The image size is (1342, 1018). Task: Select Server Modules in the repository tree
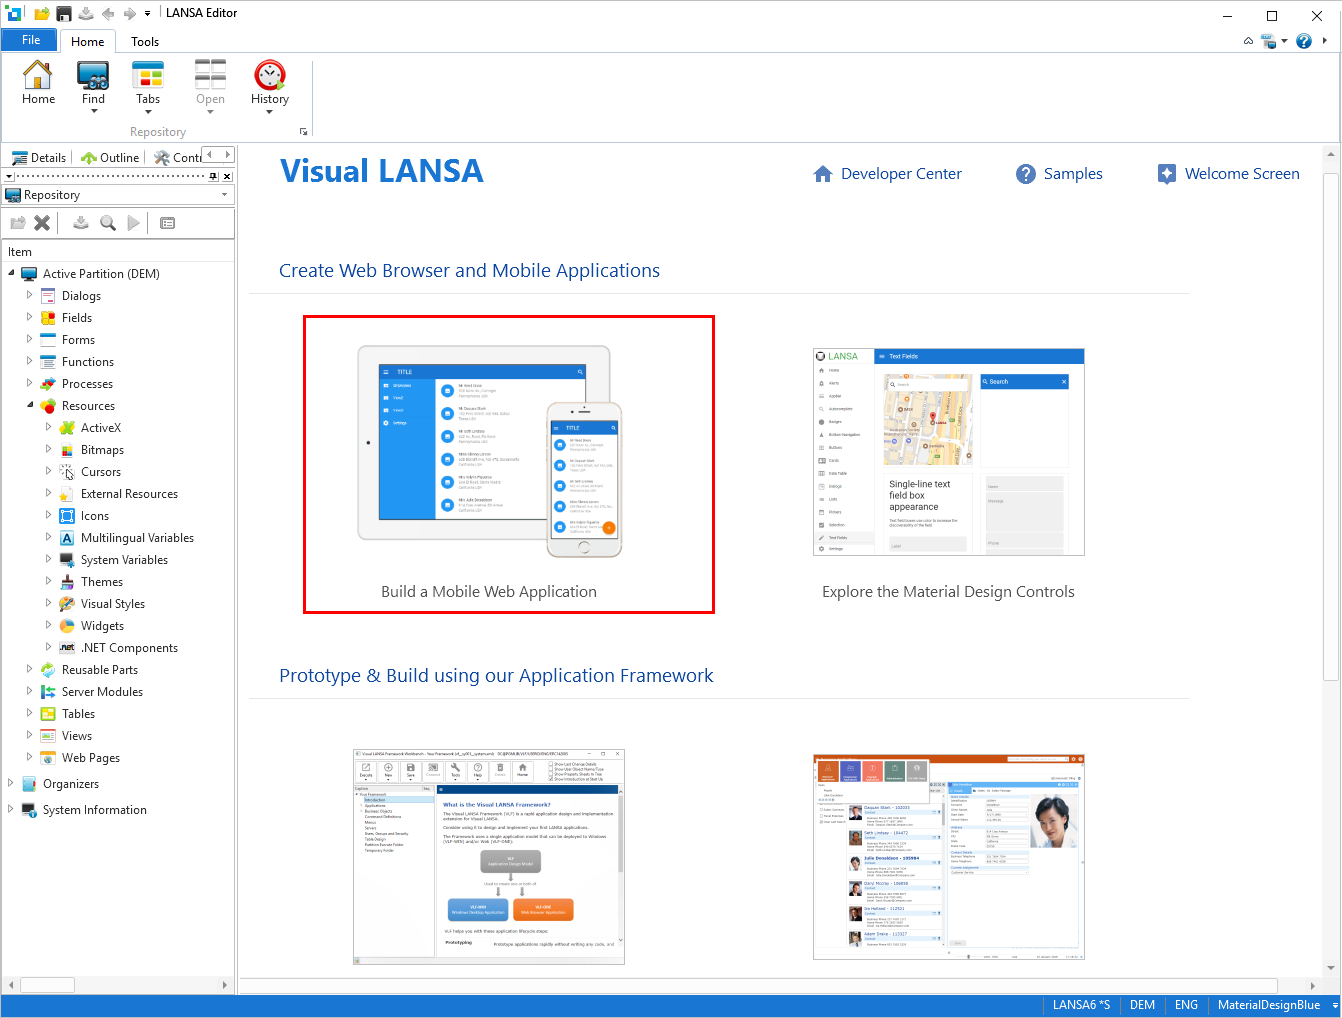click(x=102, y=692)
